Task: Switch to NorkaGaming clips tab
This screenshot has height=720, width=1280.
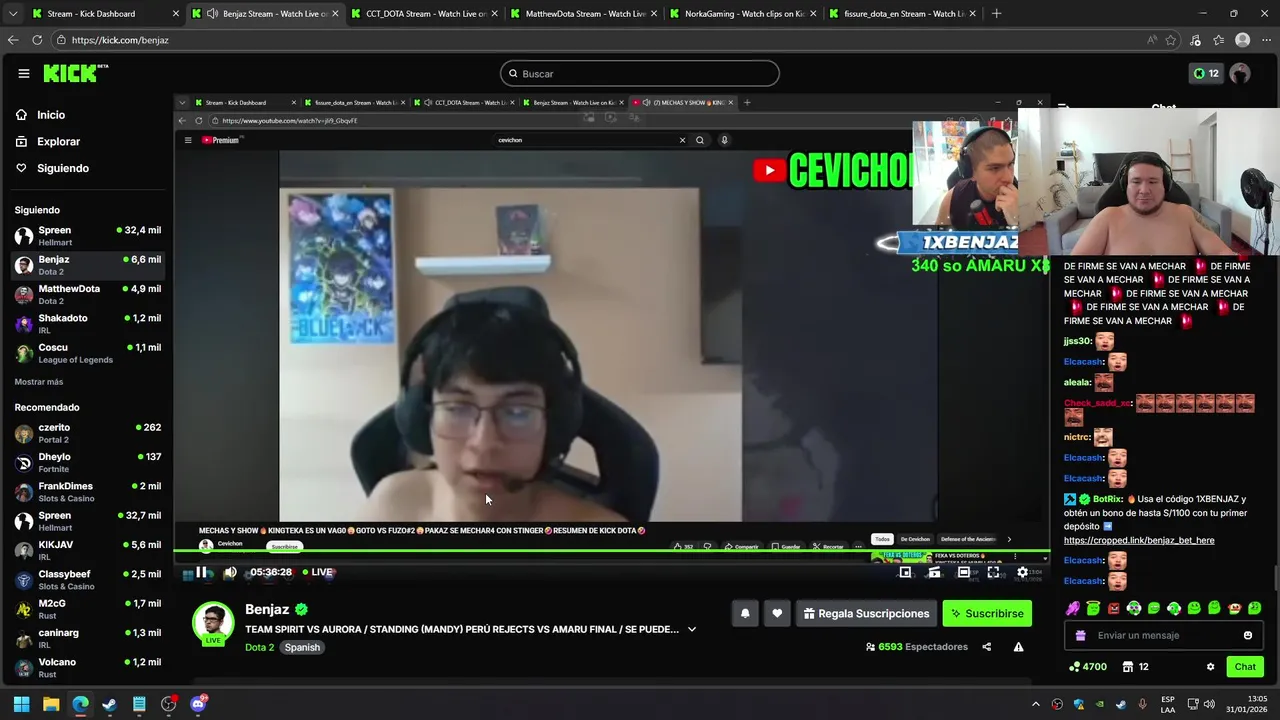Action: [x=744, y=14]
